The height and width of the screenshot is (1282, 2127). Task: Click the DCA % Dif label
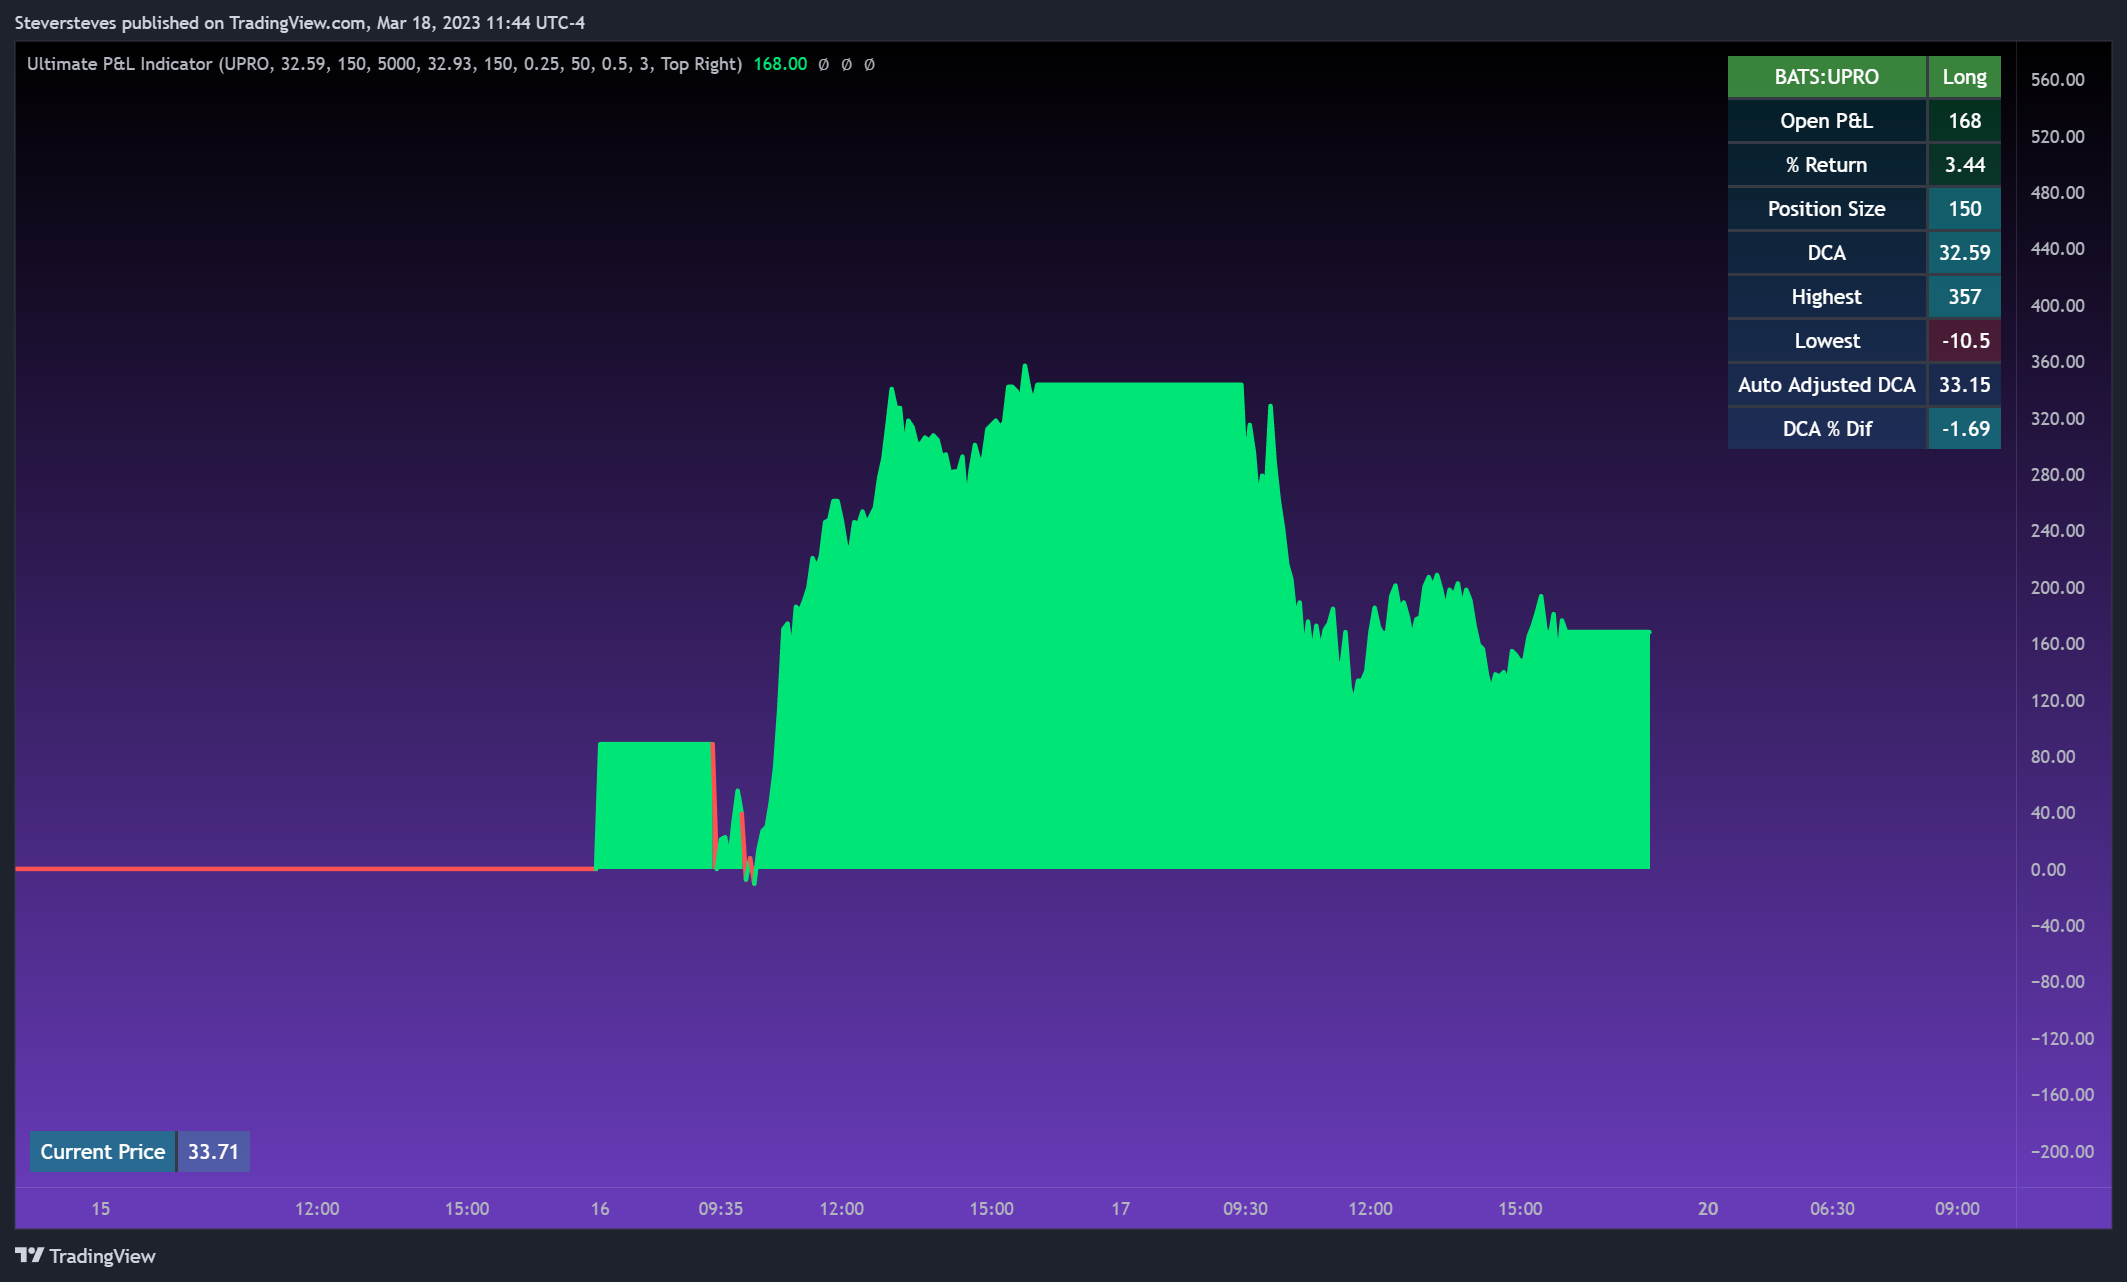coord(1826,429)
